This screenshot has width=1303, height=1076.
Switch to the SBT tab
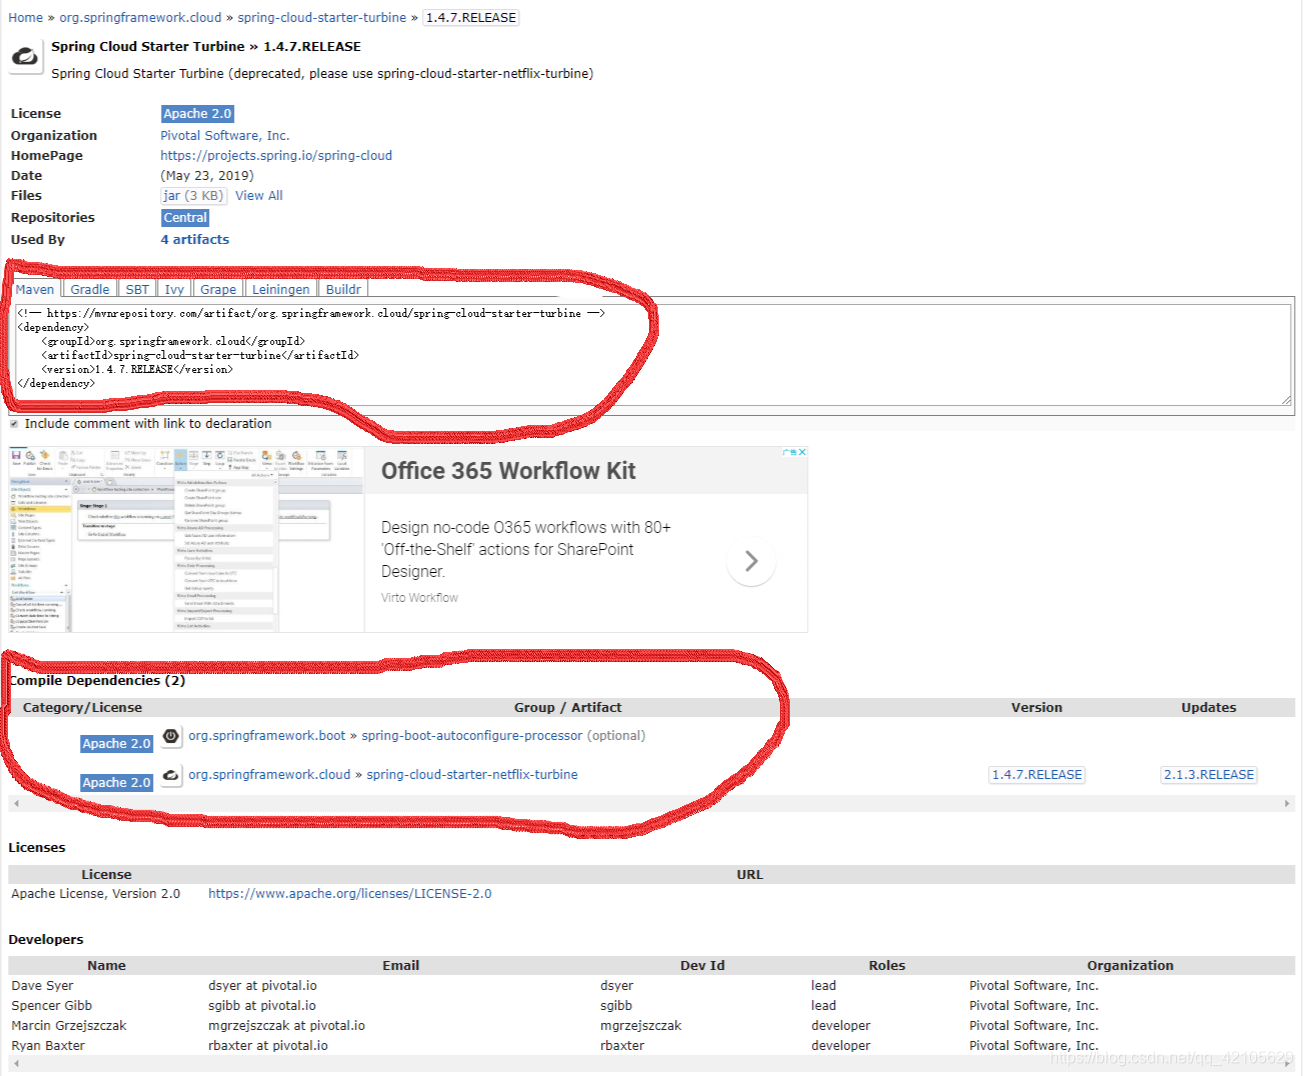tap(137, 289)
